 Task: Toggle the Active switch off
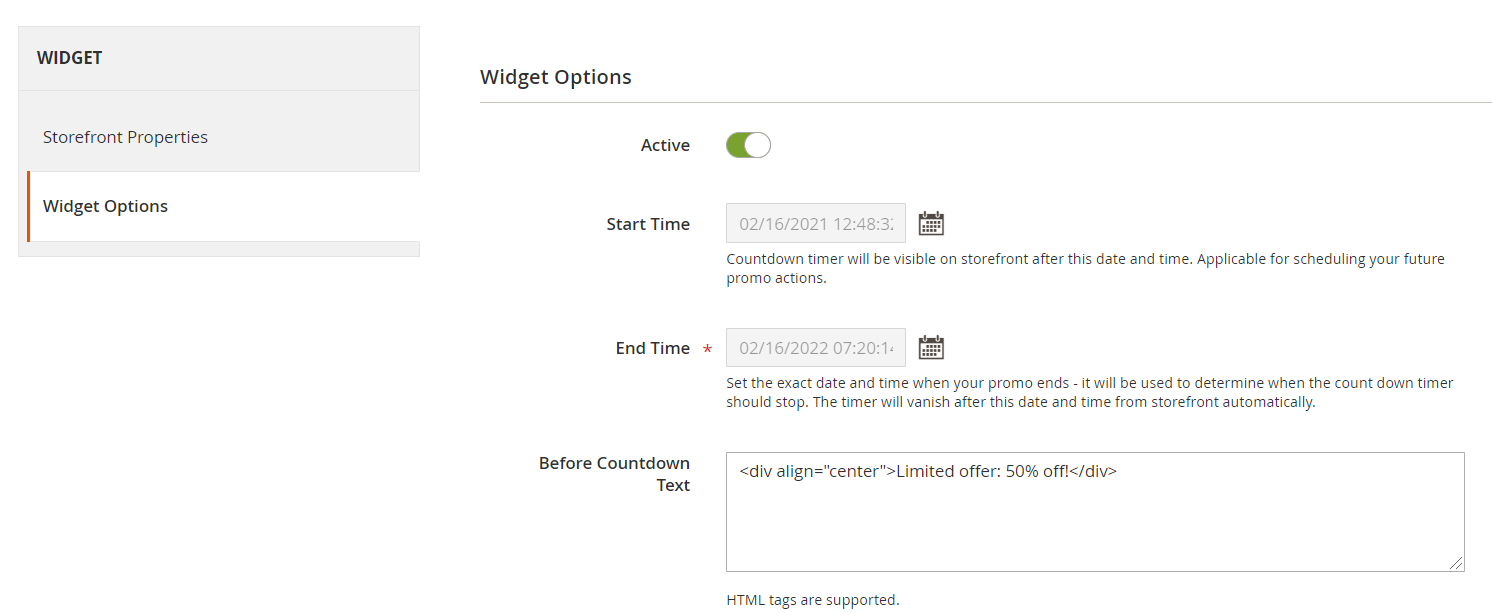point(748,145)
